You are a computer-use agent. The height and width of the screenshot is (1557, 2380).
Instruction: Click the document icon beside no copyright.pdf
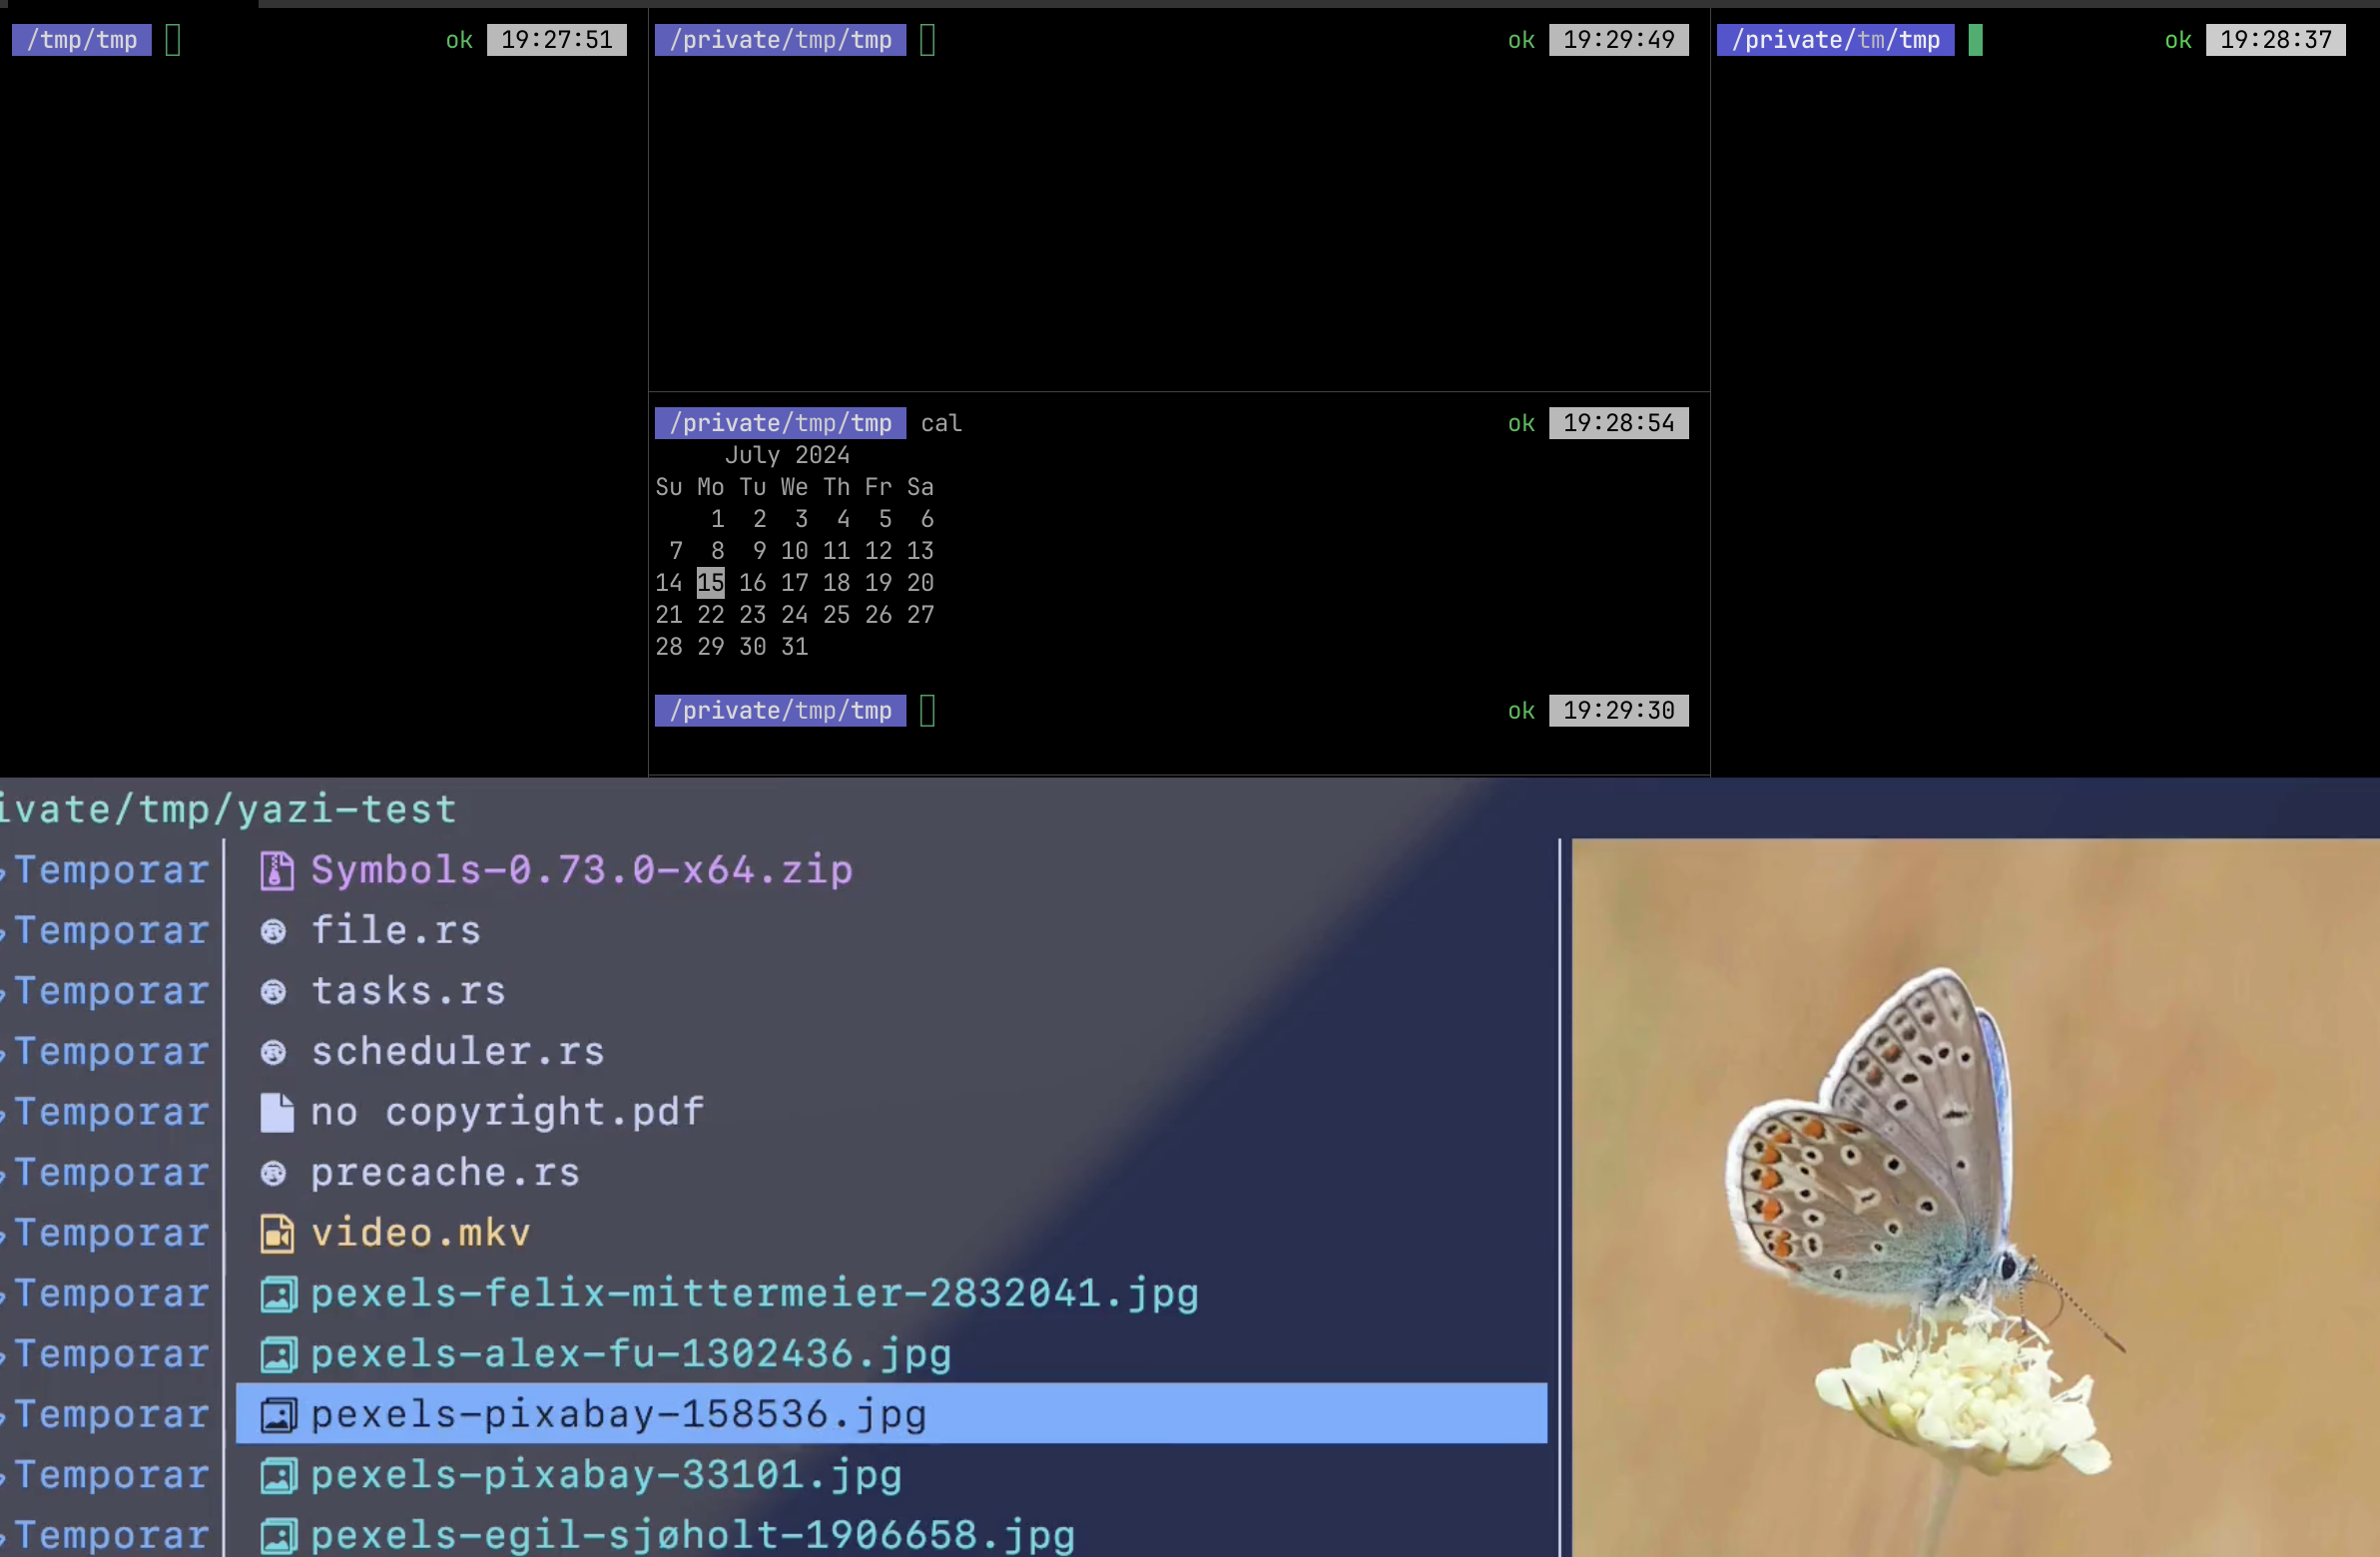point(277,1112)
